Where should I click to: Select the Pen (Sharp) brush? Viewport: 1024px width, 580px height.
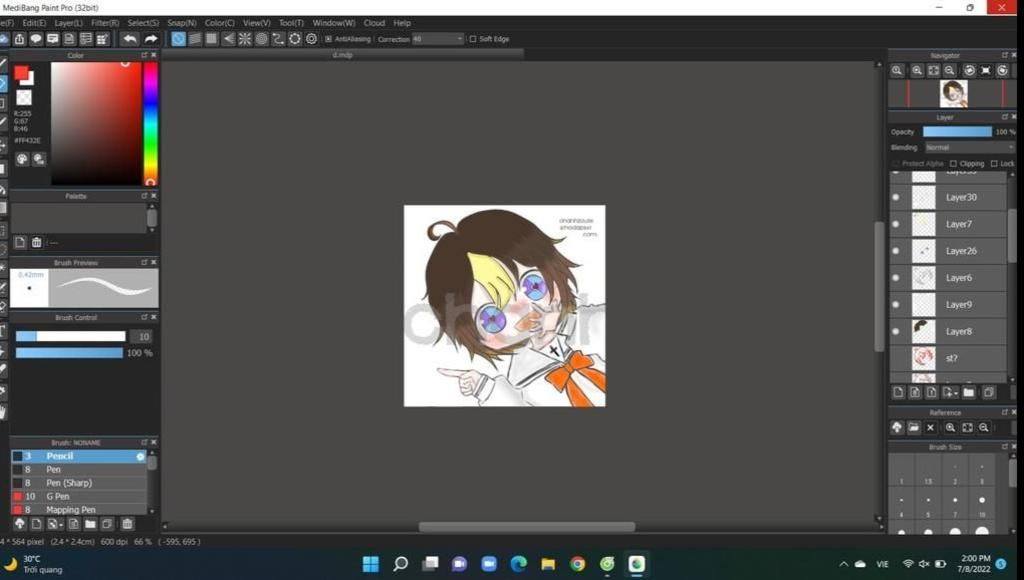click(78, 483)
